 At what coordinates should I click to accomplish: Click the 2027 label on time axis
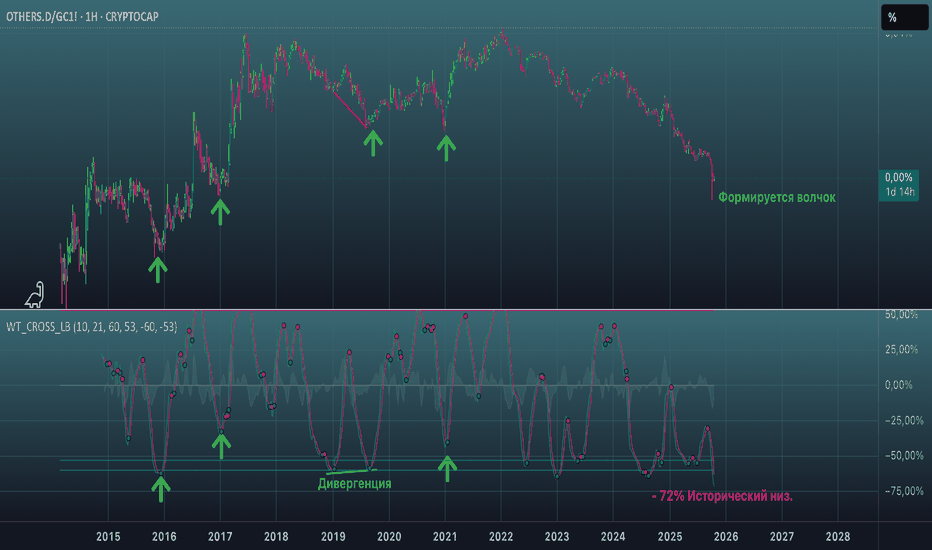[x=782, y=537]
